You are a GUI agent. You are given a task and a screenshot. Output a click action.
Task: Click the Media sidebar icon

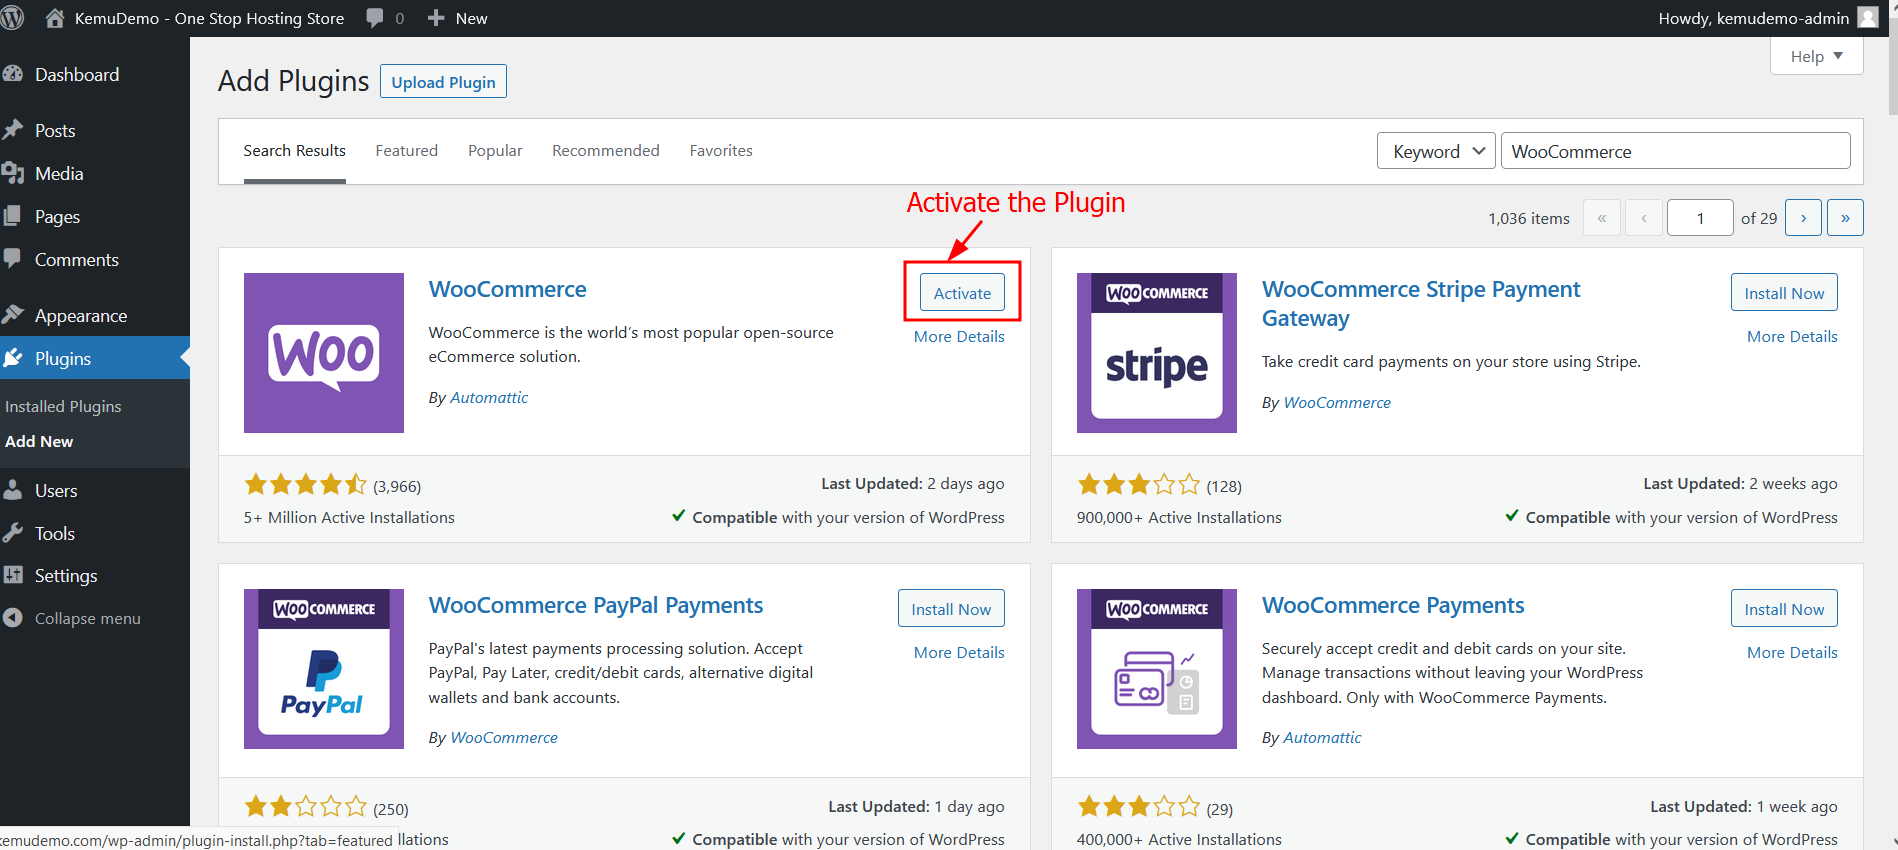(x=13, y=173)
